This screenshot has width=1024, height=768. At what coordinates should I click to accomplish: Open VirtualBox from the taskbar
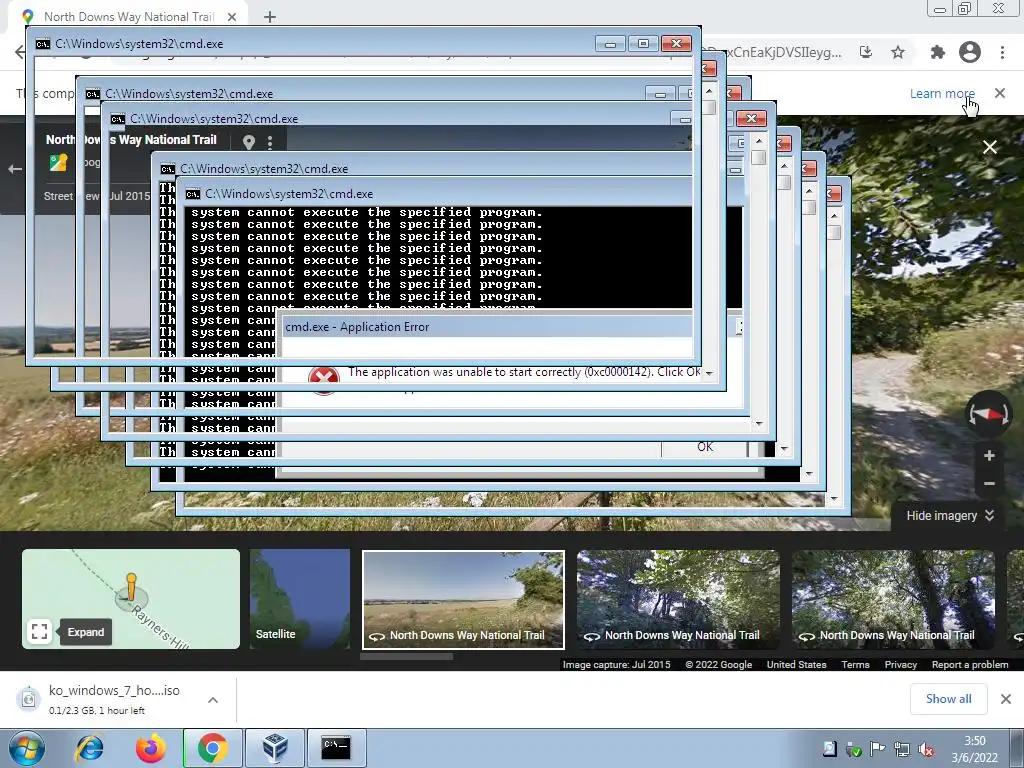(x=274, y=748)
